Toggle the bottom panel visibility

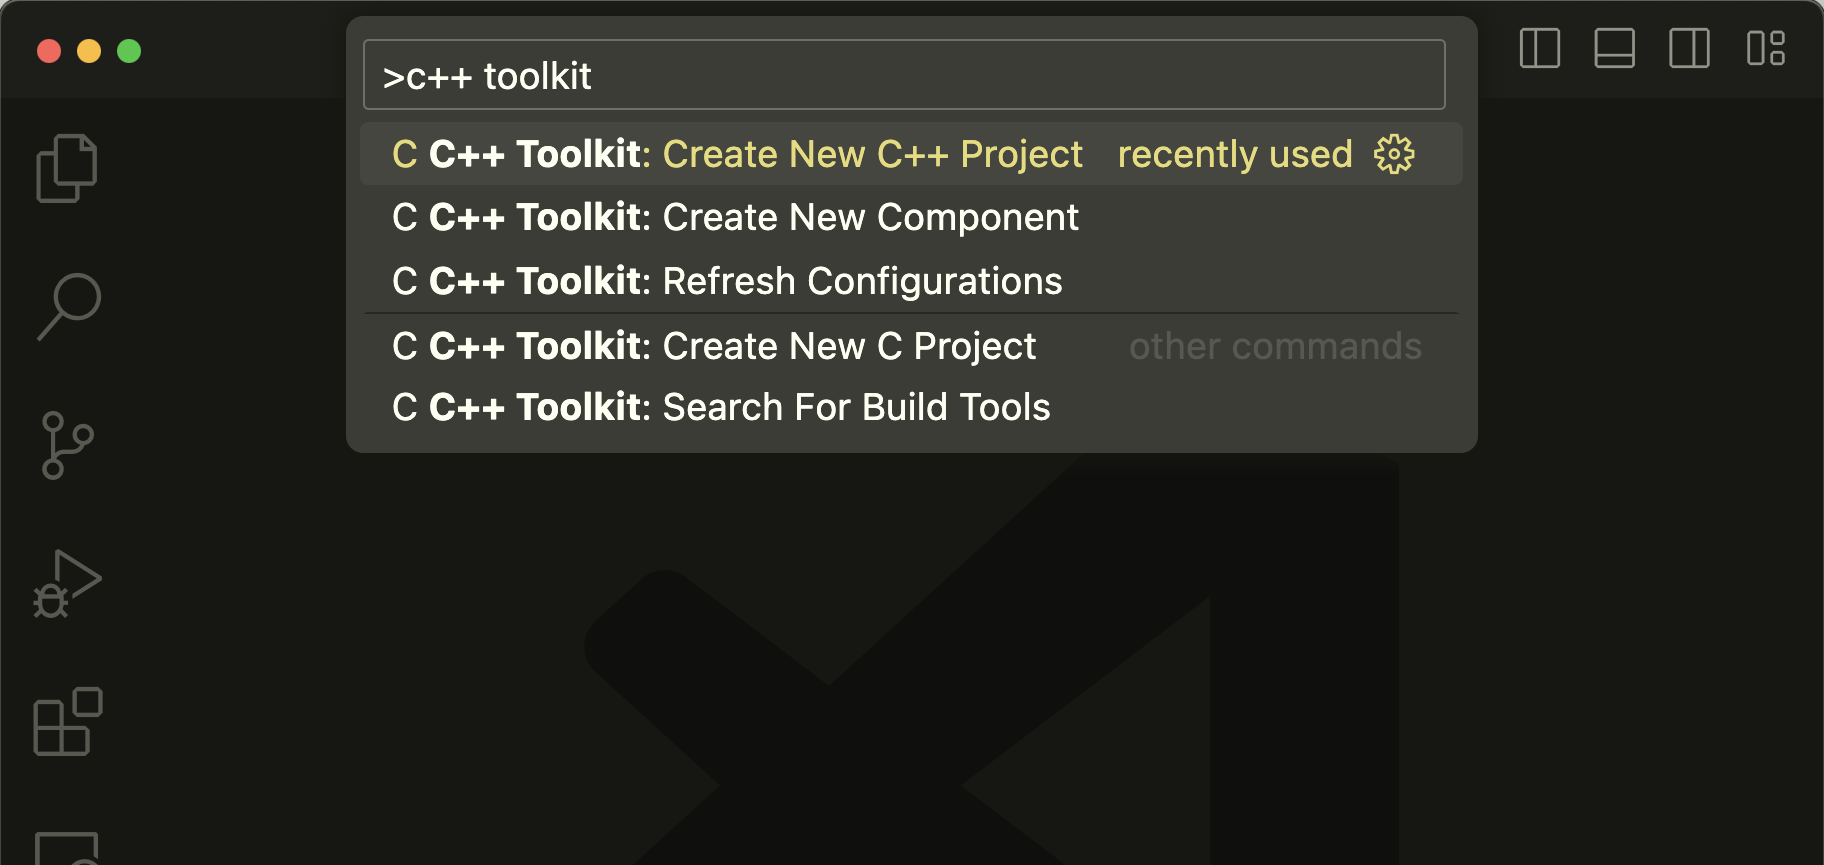click(x=1614, y=48)
